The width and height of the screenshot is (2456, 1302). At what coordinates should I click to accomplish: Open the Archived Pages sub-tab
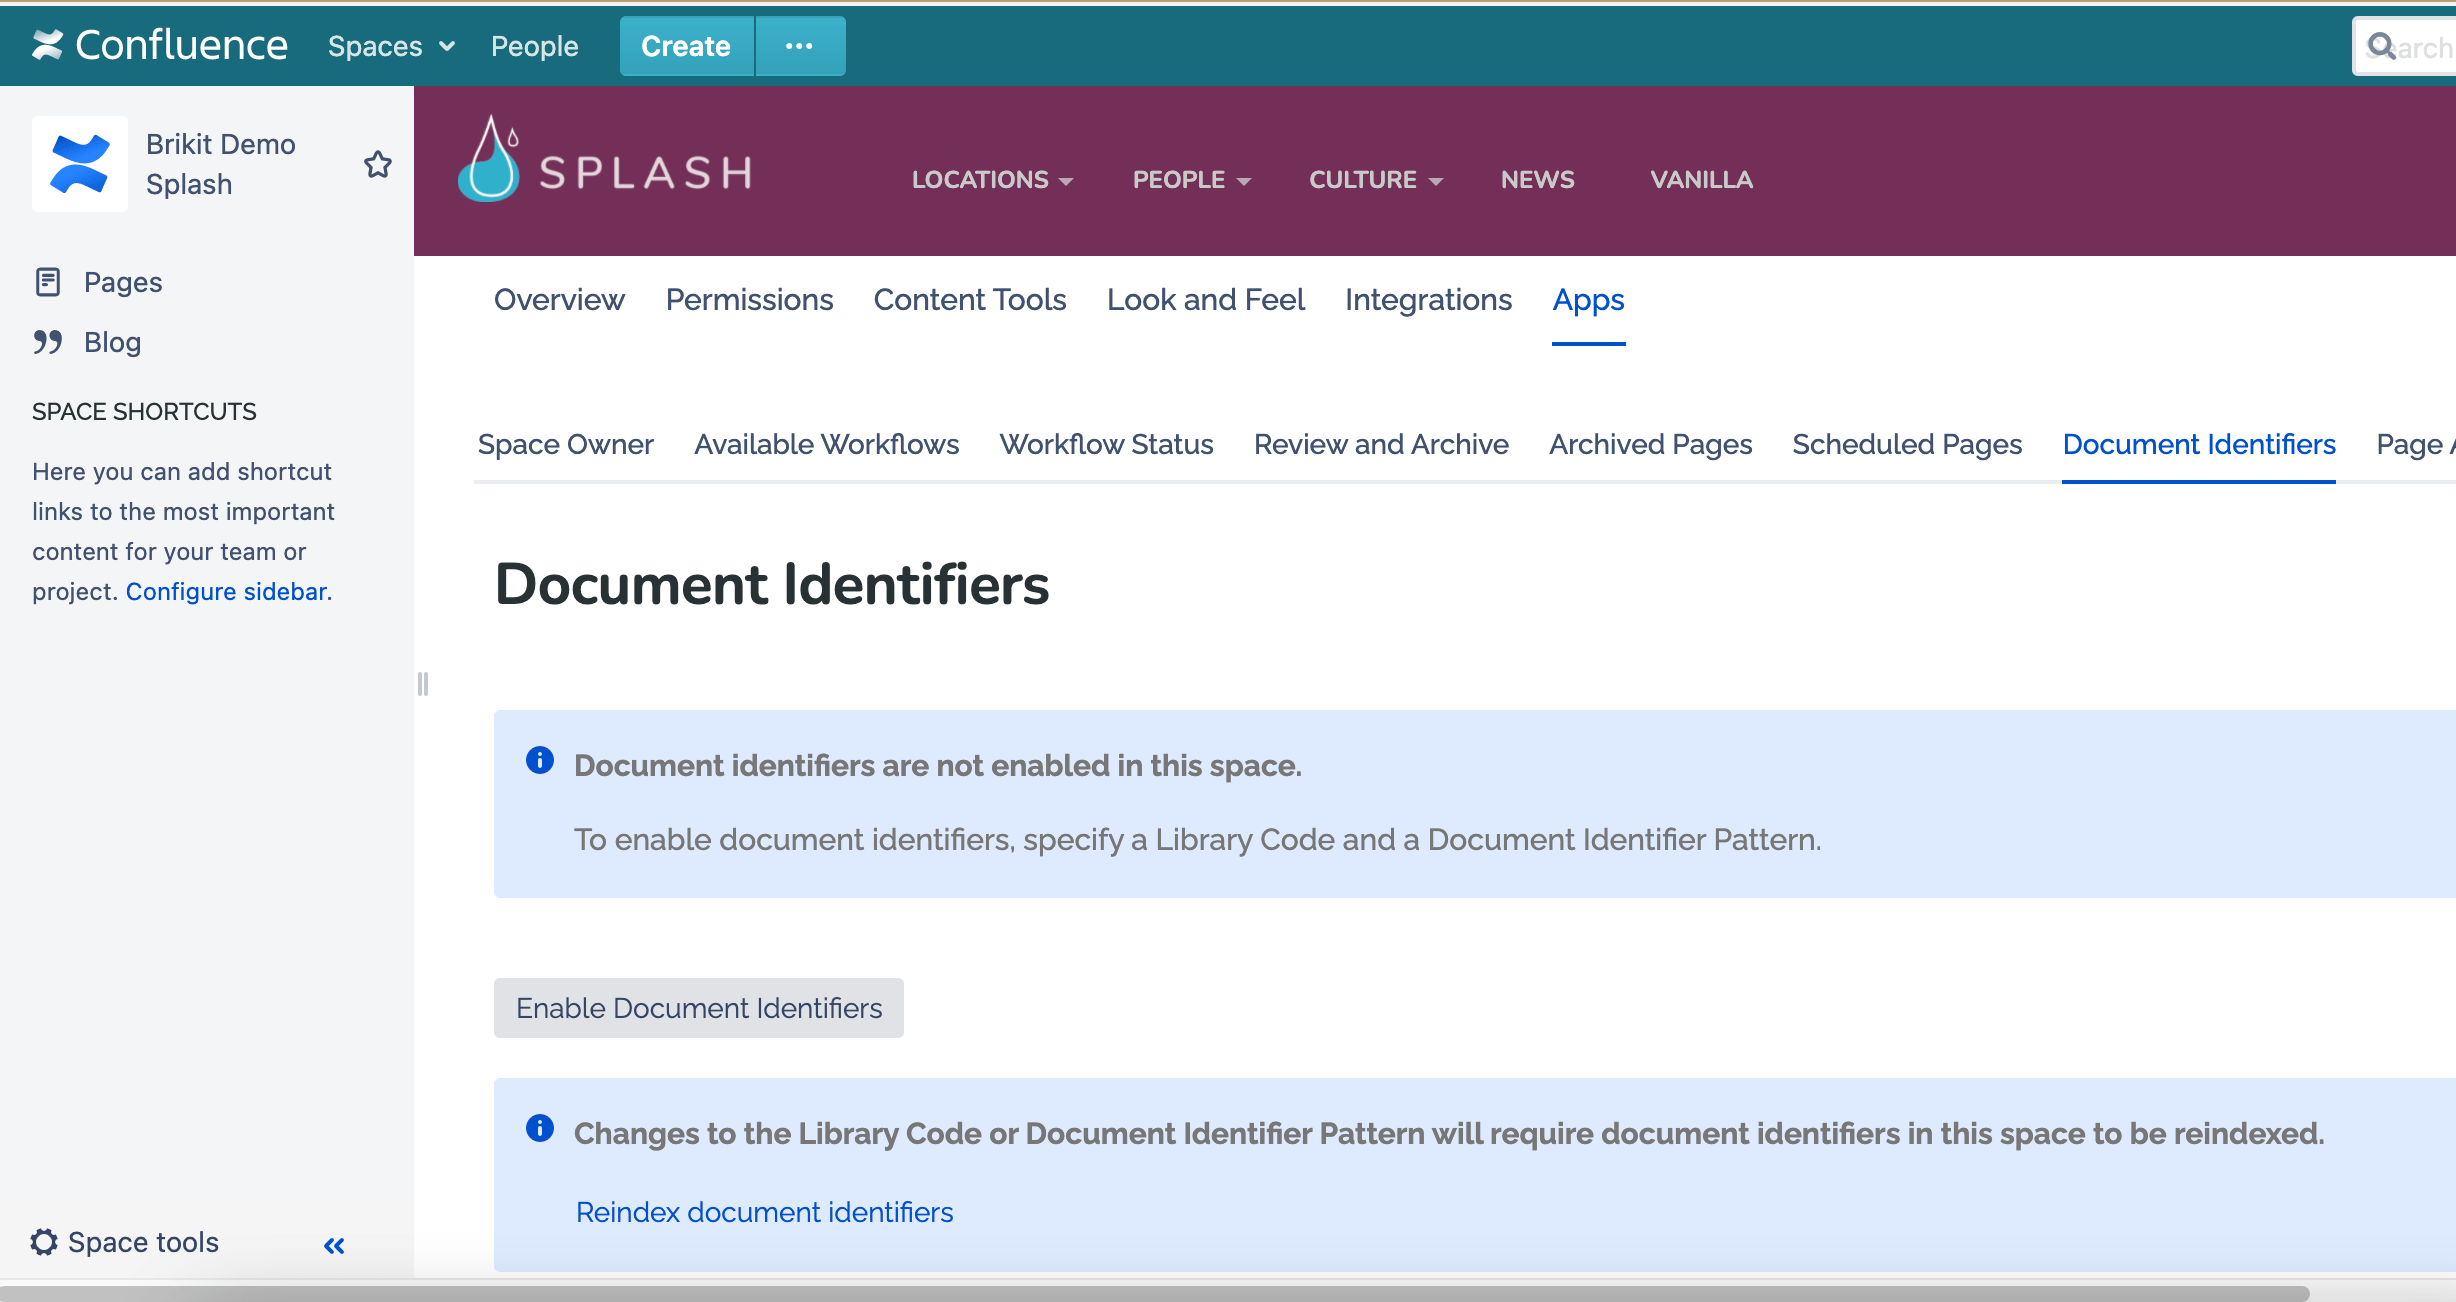click(1650, 444)
